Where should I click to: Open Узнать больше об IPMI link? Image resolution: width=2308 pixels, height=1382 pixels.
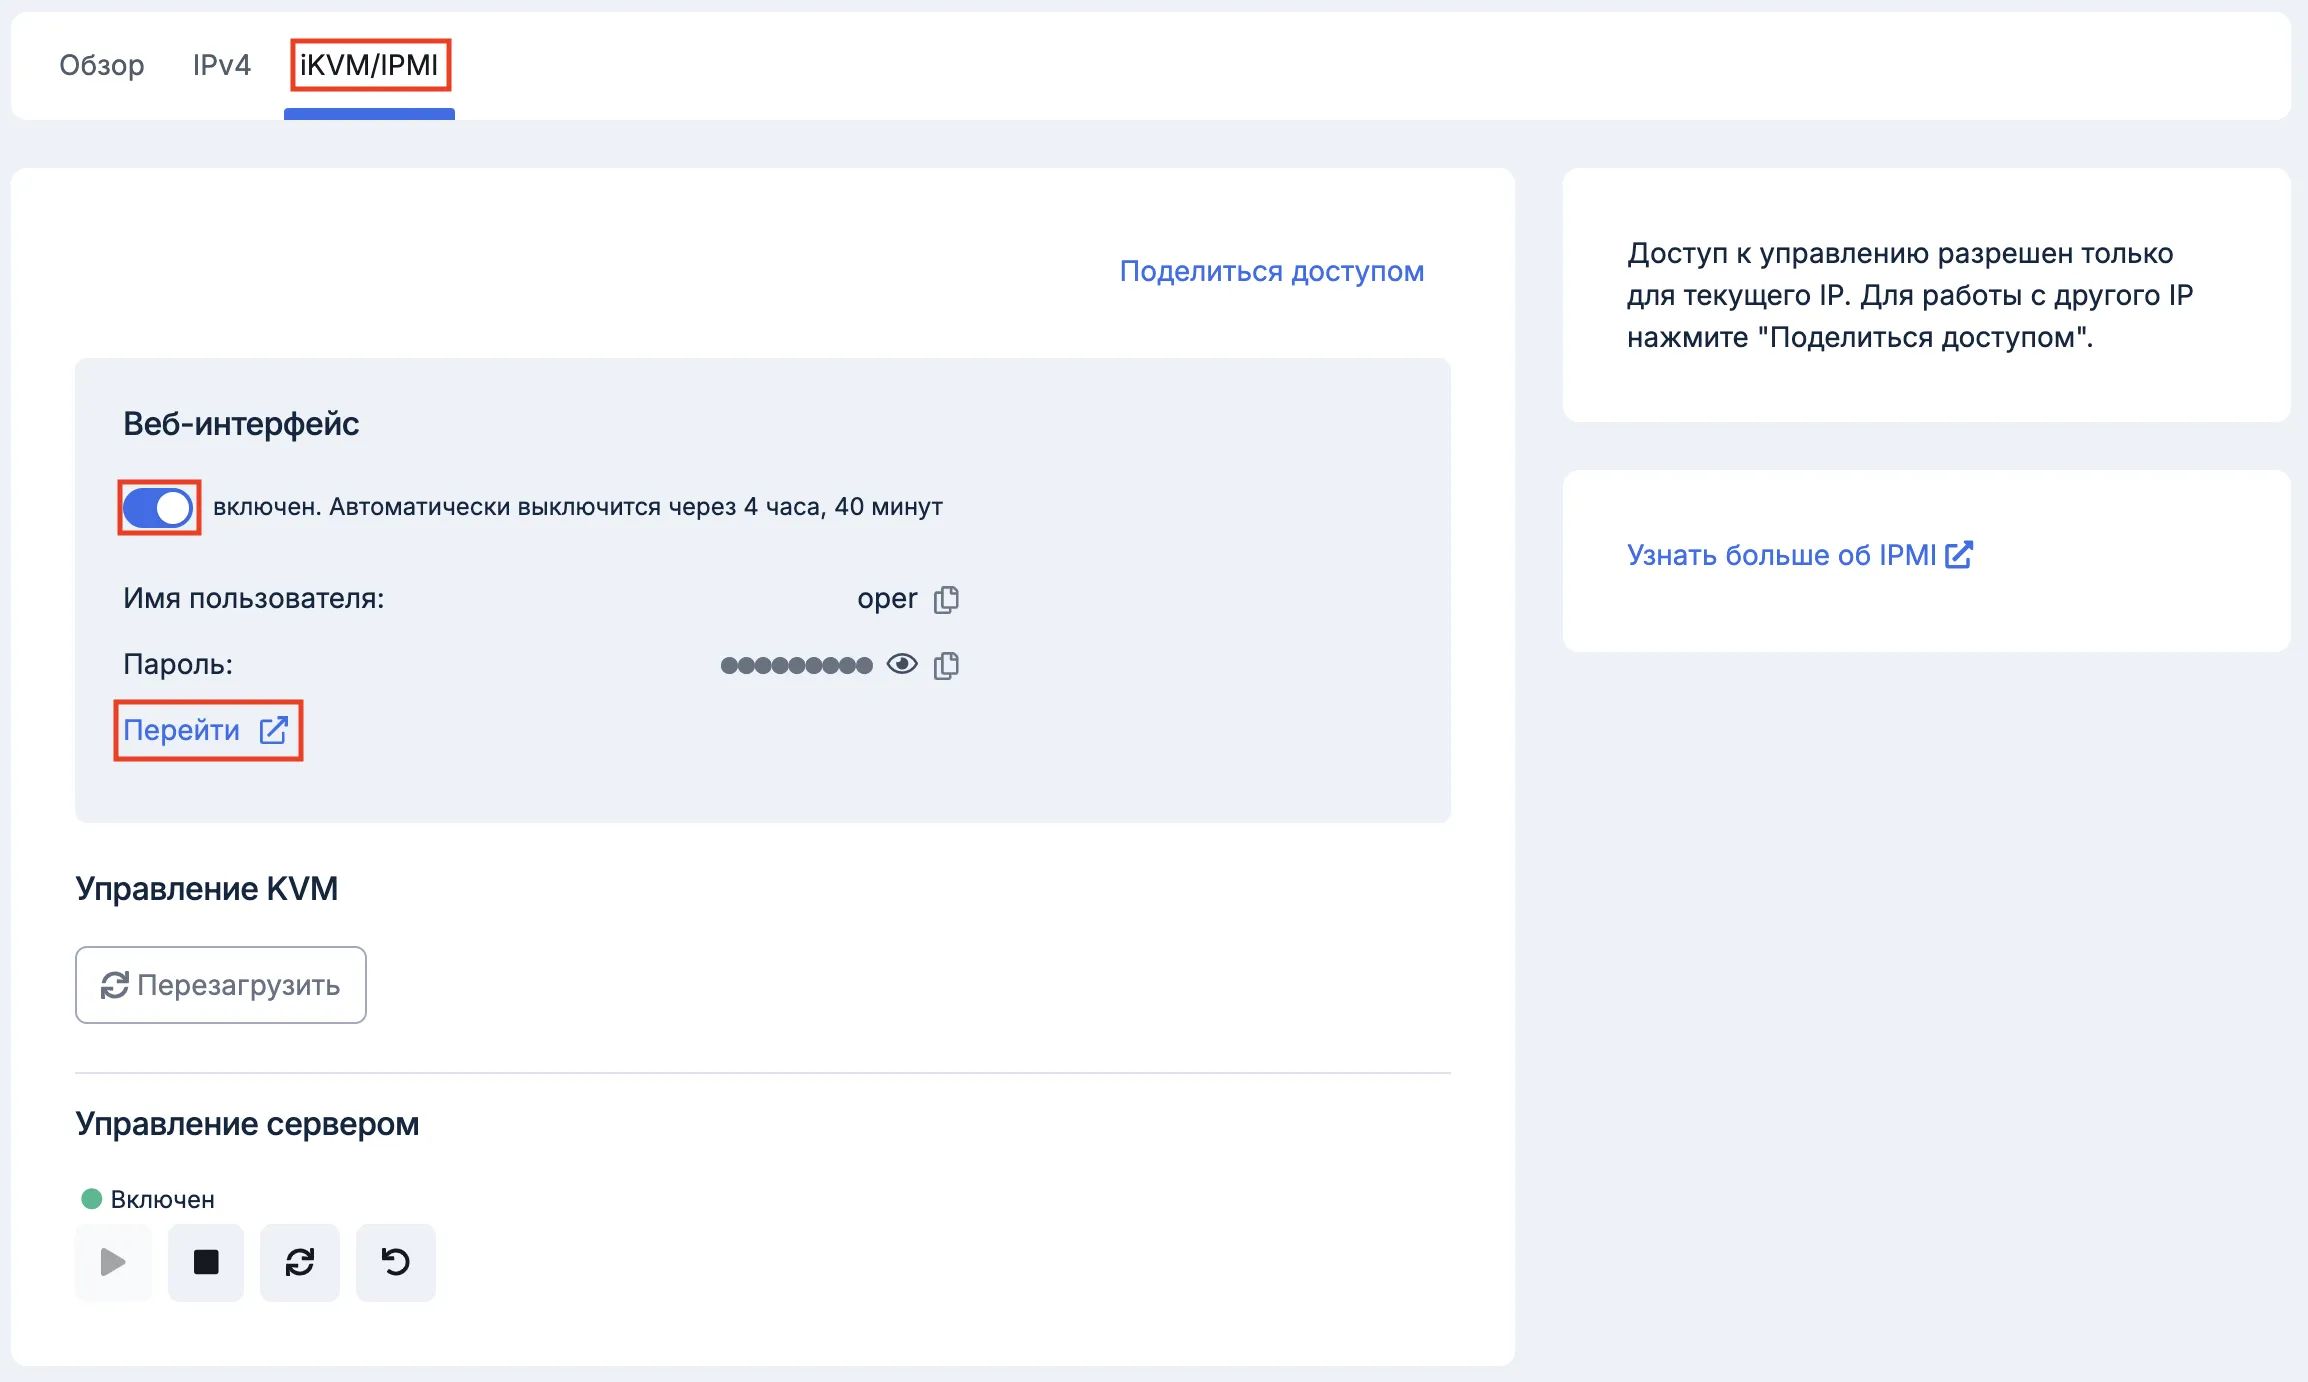pyautogui.click(x=1781, y=555)
